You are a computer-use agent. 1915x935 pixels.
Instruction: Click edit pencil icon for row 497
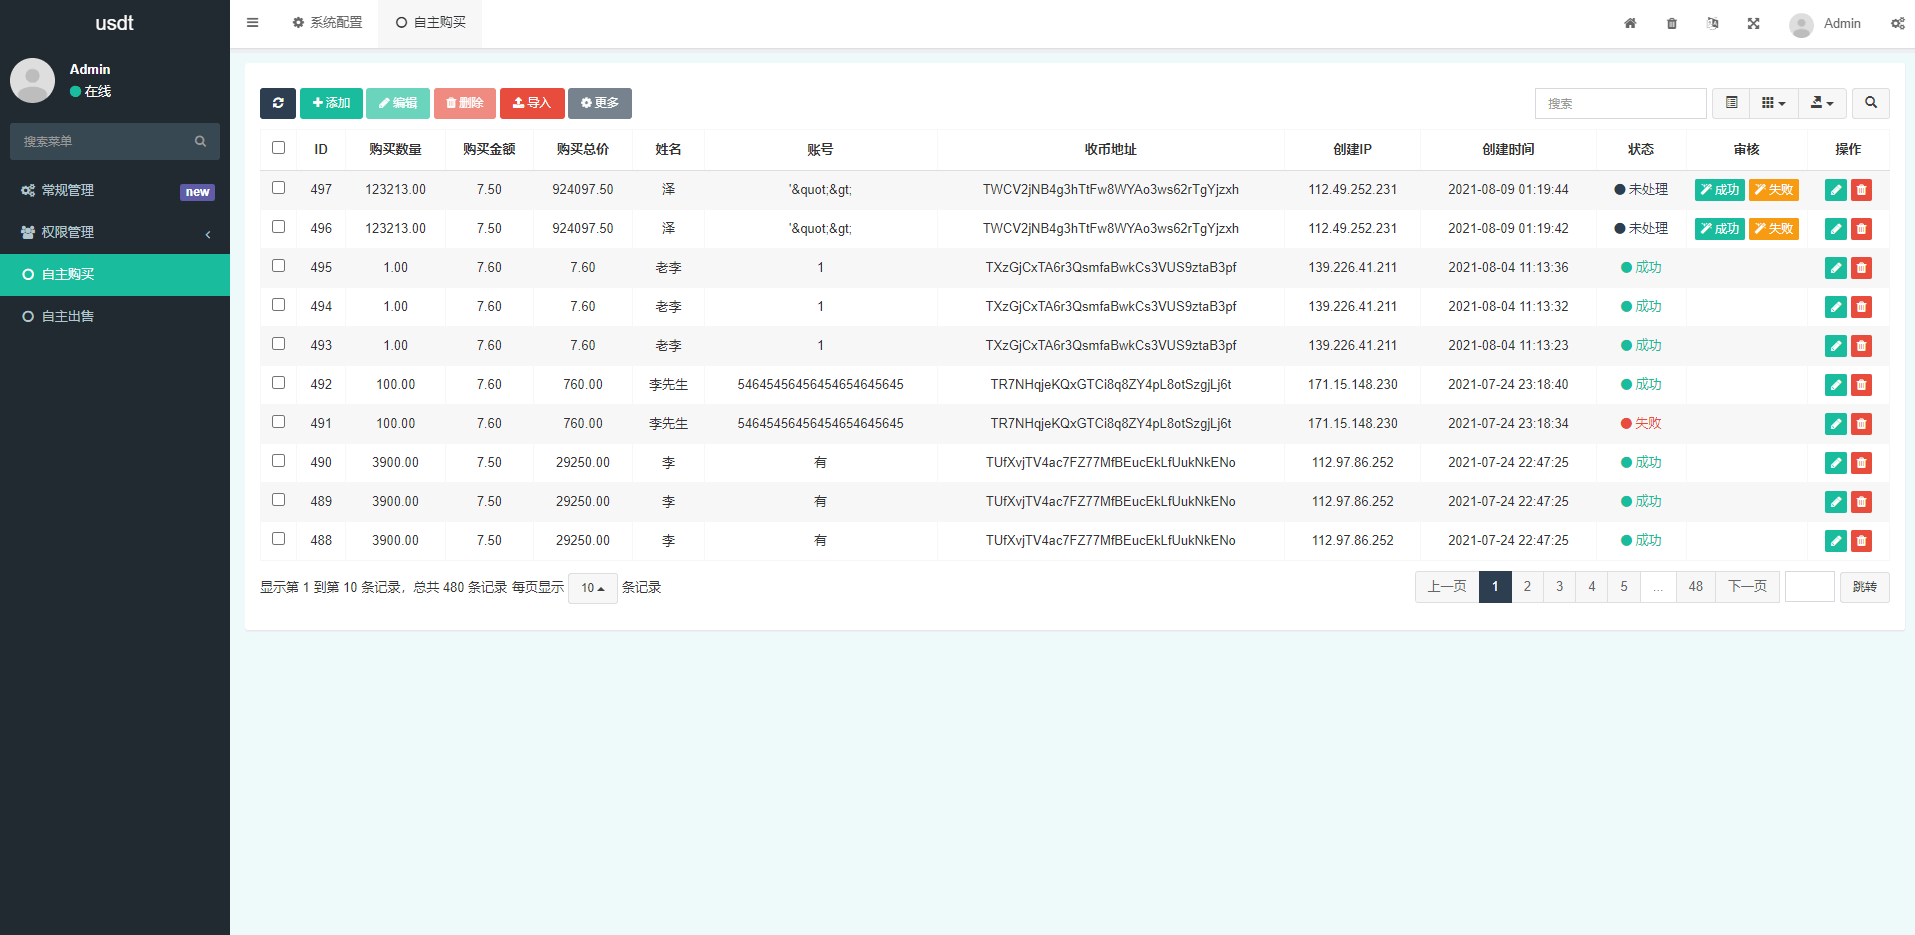click(x=1835, y=190)
